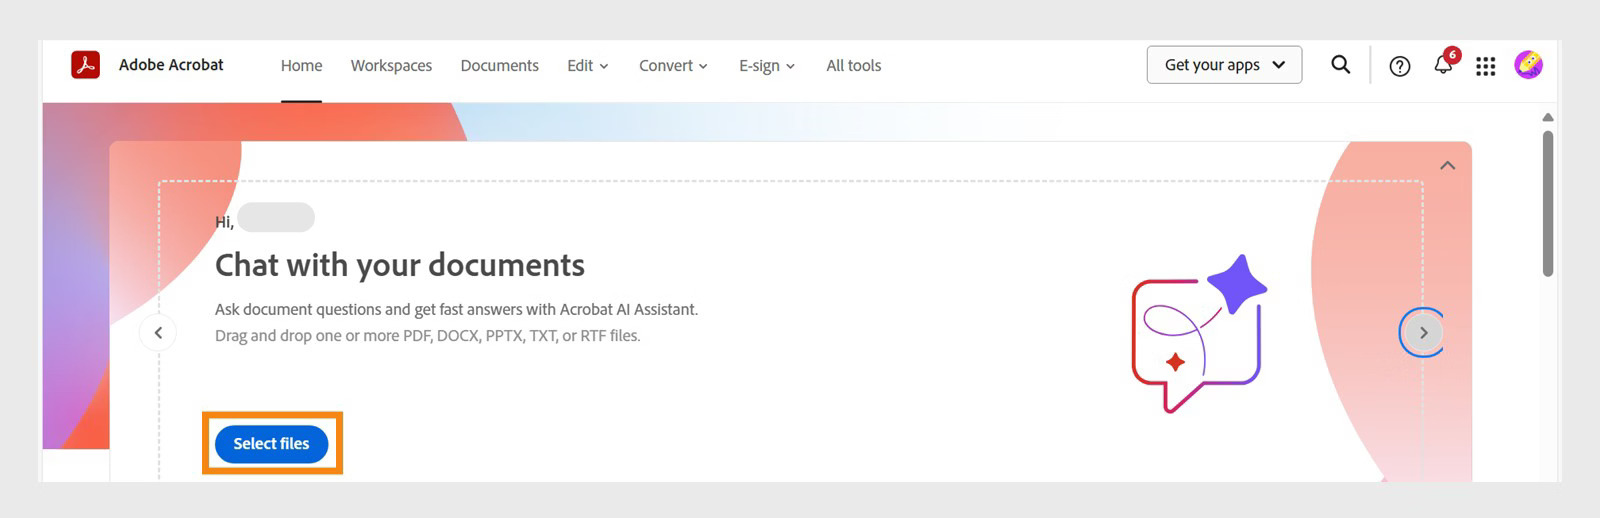The image size is (1600, 518).
Task: Click the vertical scrollbar thumb
Action: (x=1548, y=205)
